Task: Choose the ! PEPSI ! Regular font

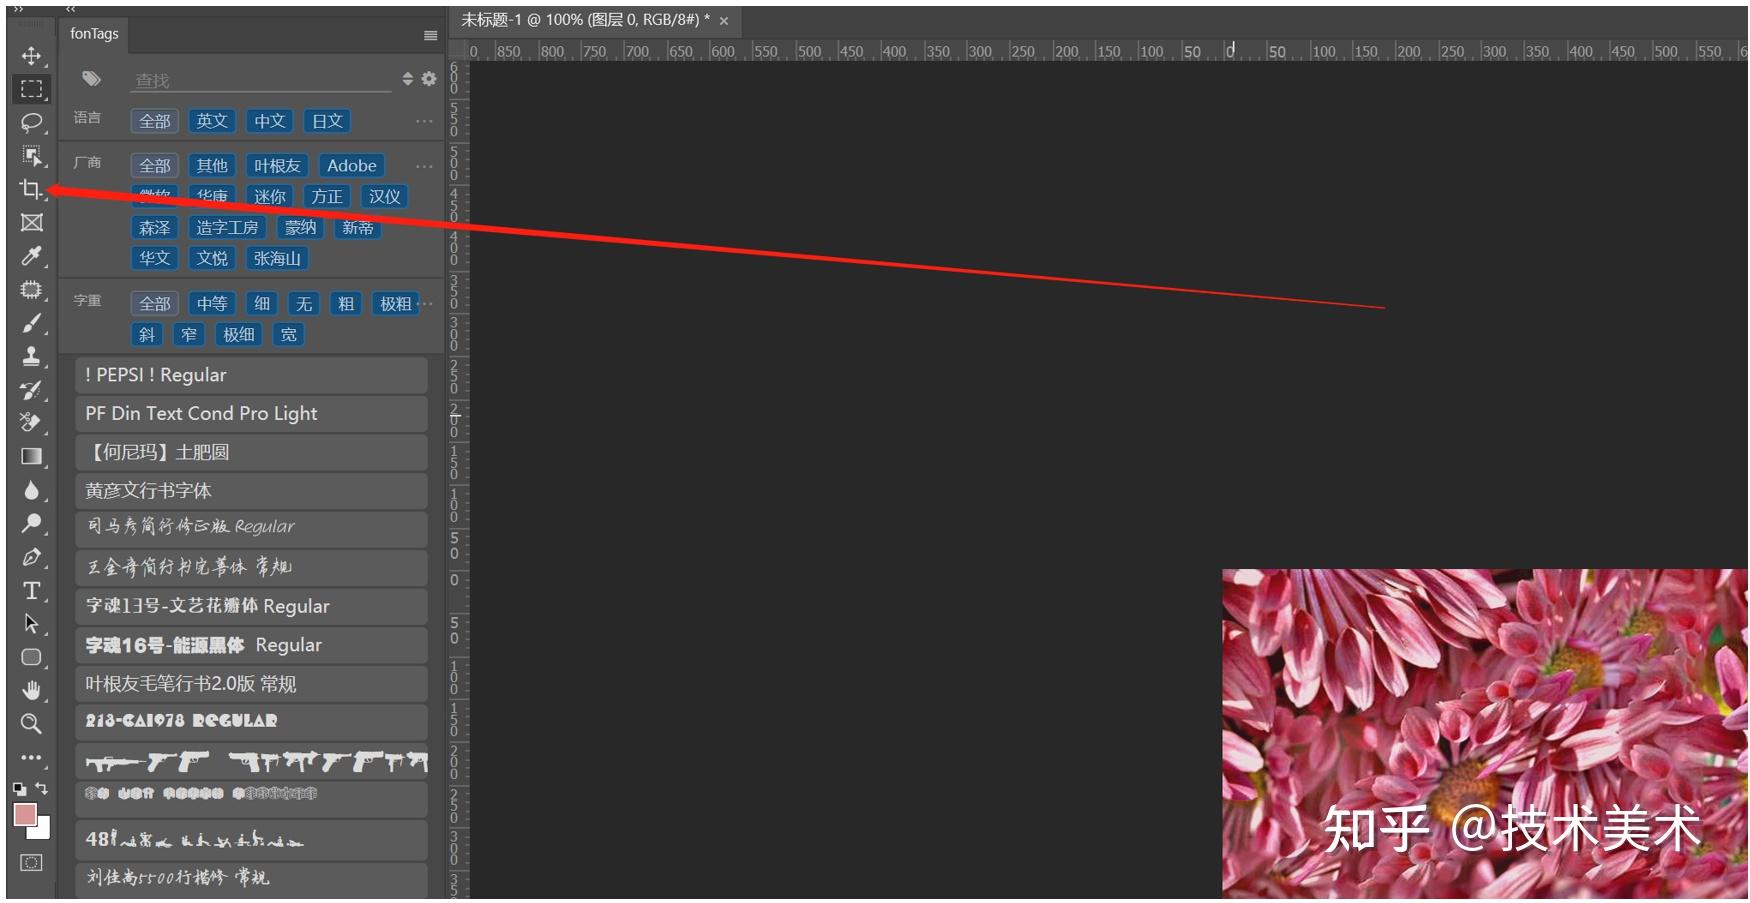Action: [x=251, y=375]
